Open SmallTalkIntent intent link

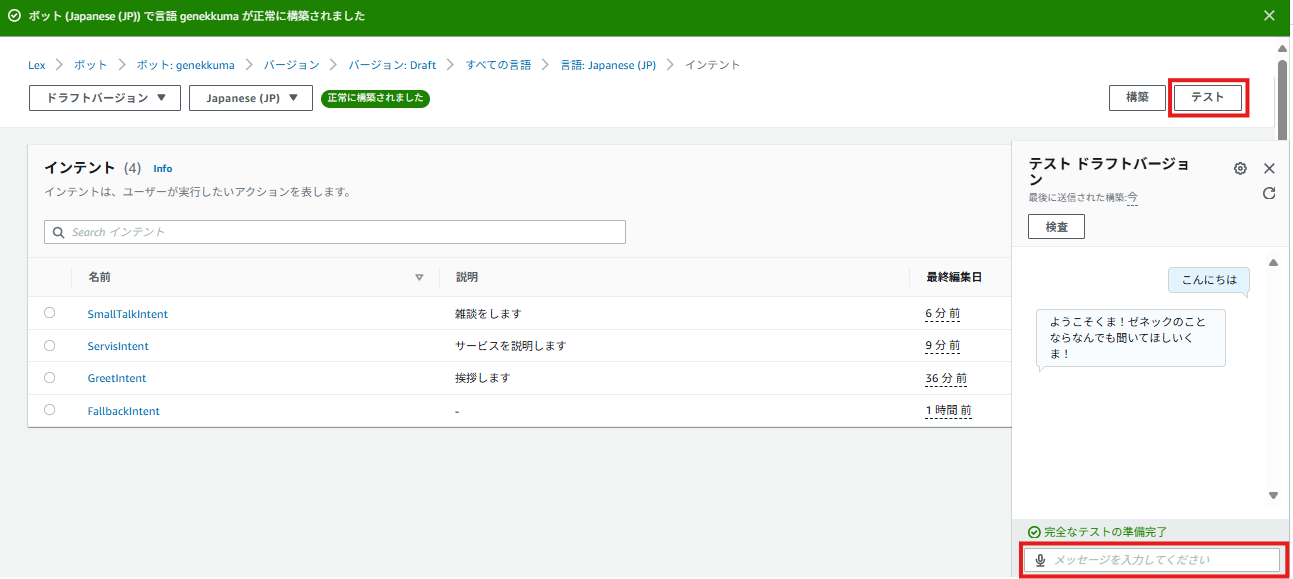[x=128, y=314]
